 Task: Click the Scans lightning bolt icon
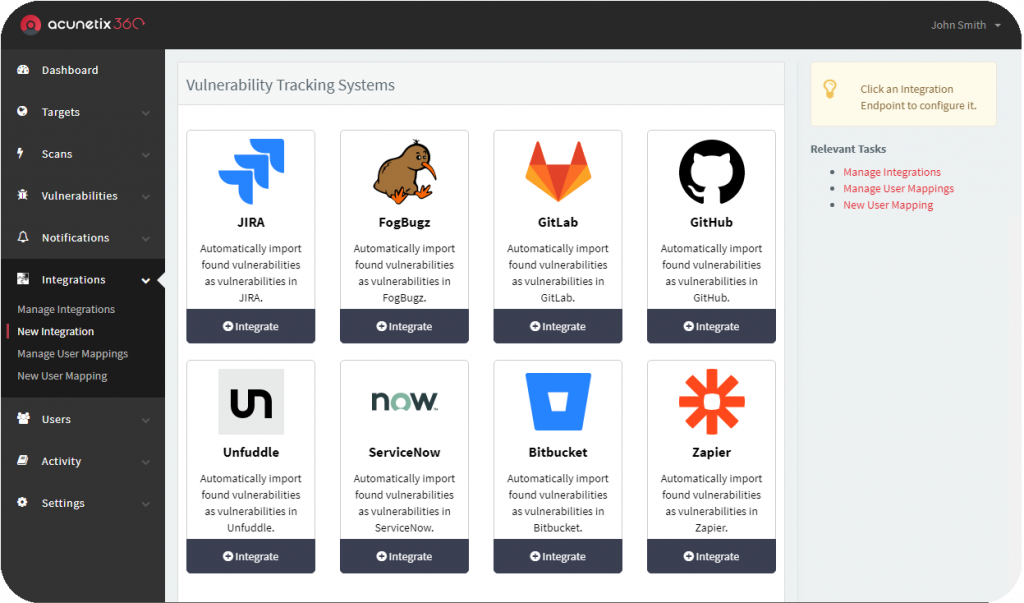click(x=20, y=153)
